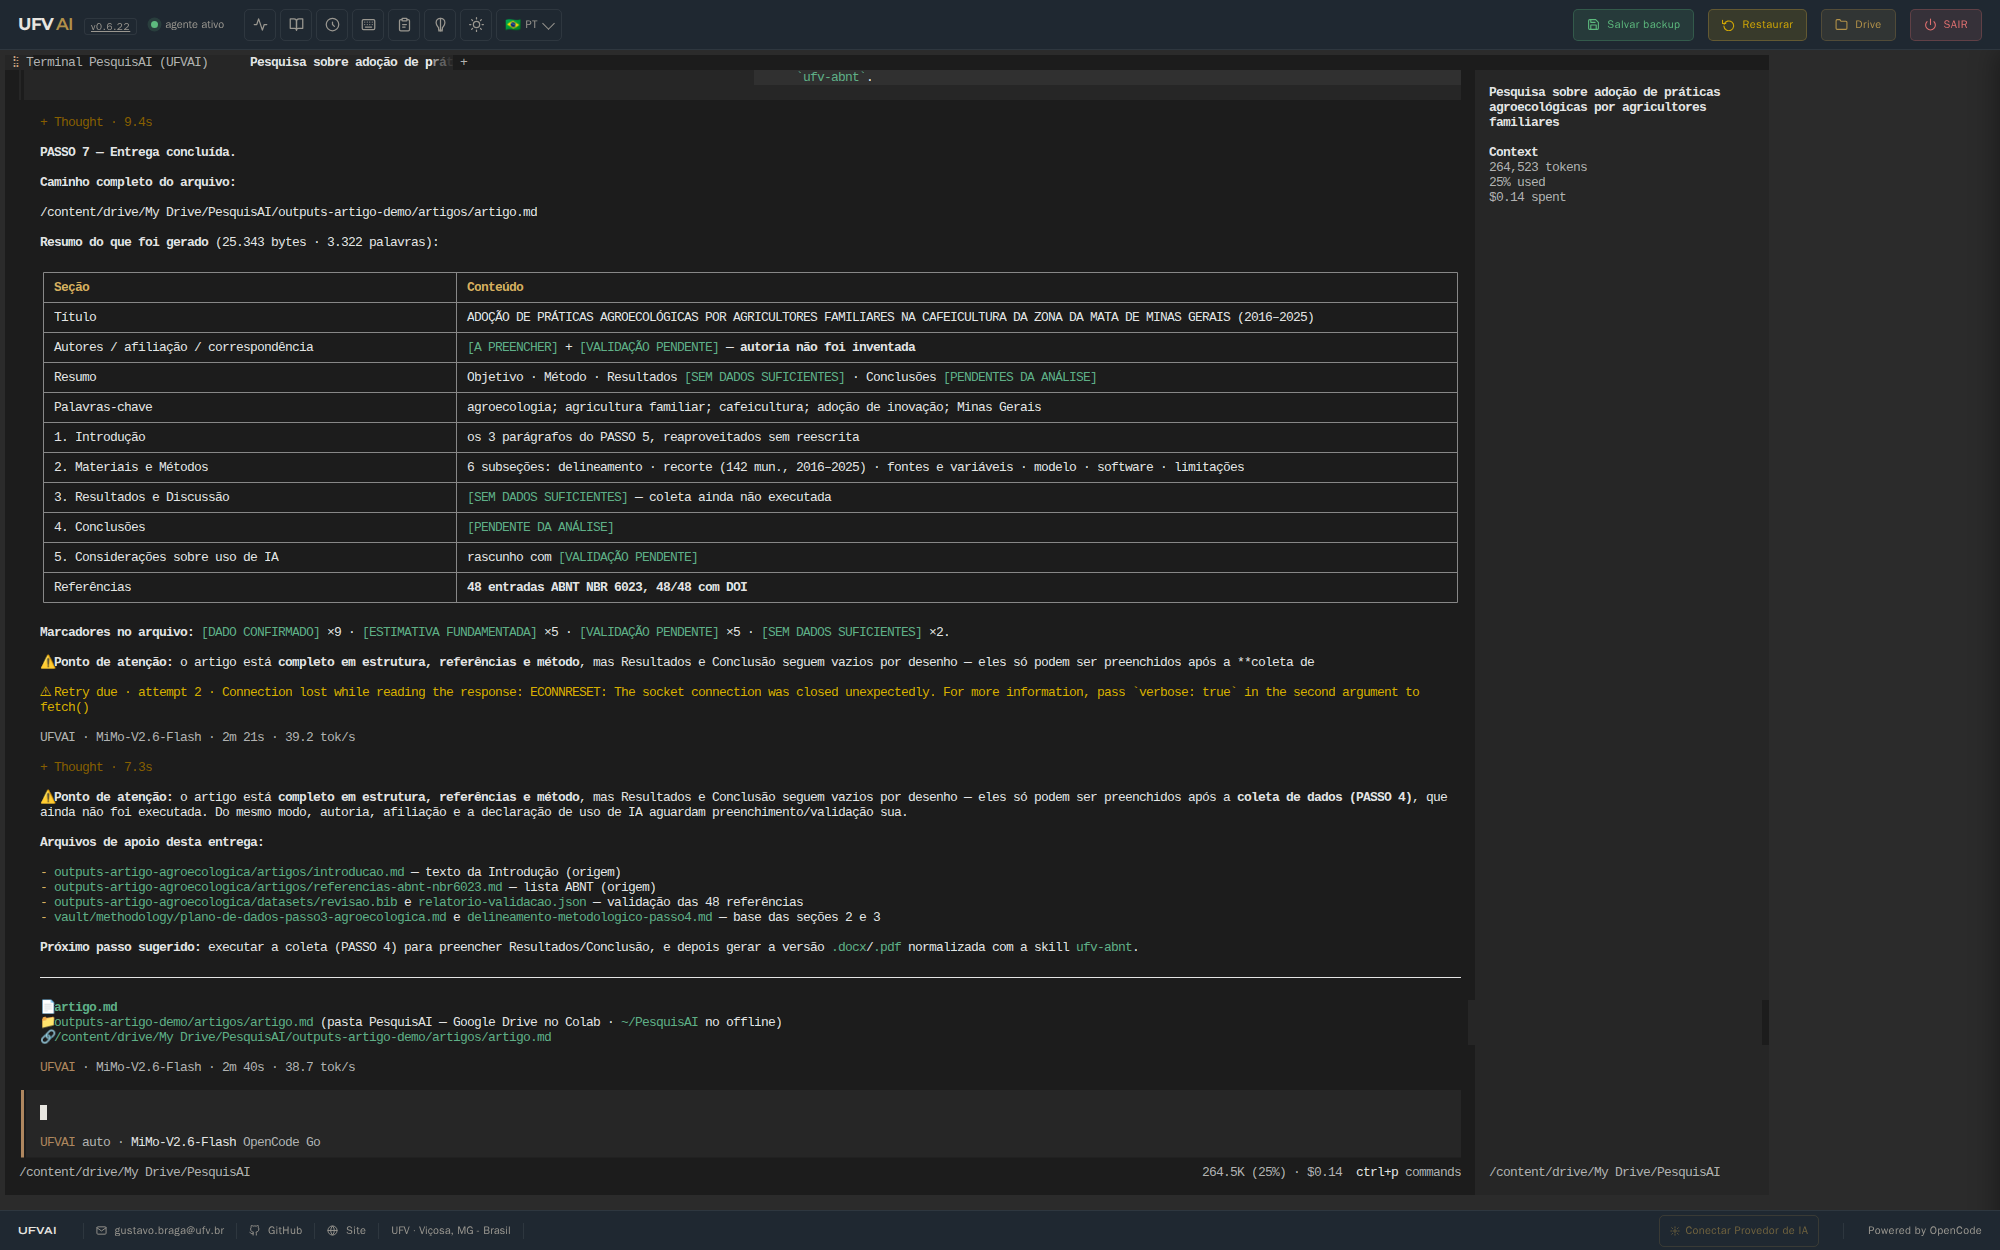The height and width of the screenshot is (1250, 2000).
Task: Click the SAIR logout button
Action: point(1945,25)
